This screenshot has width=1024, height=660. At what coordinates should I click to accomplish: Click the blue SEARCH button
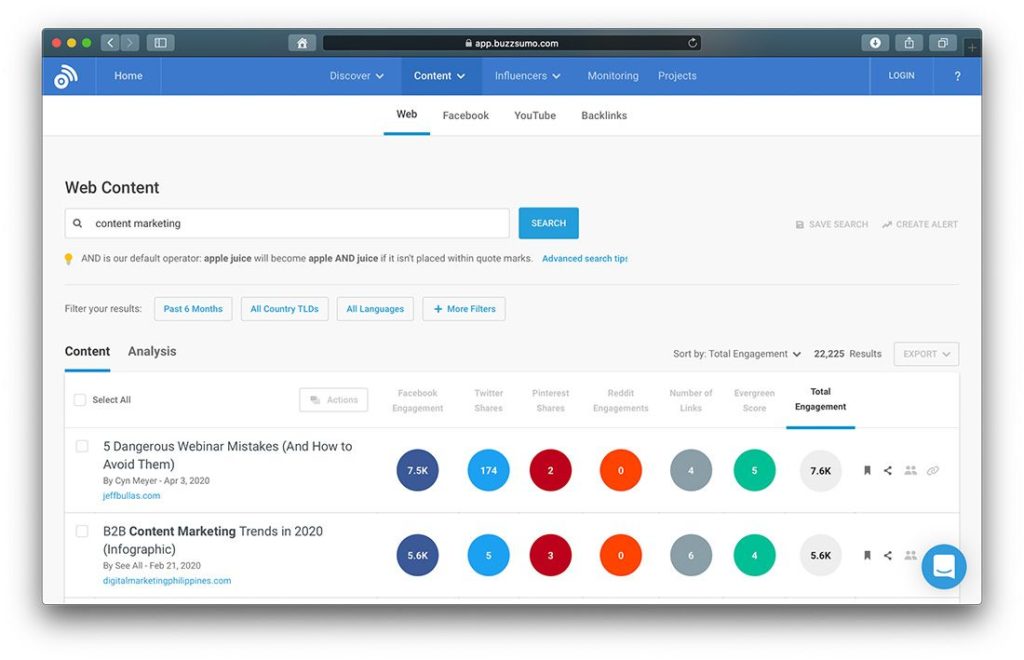[549, 223]
